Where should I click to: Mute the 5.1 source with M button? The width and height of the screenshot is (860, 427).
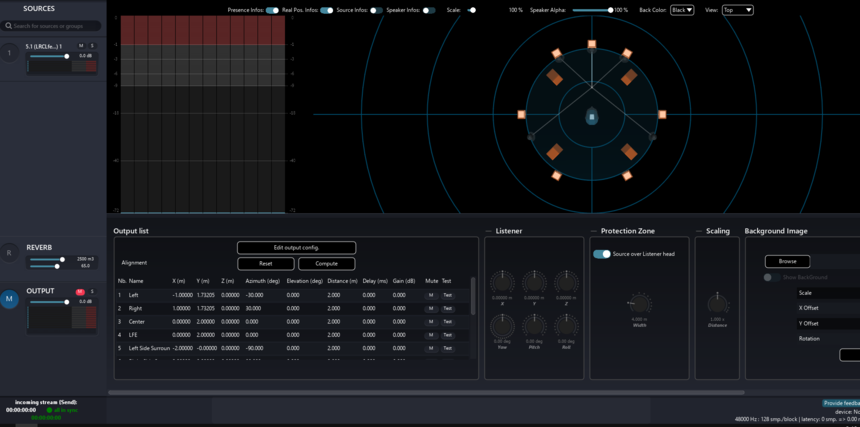point(81,46)
